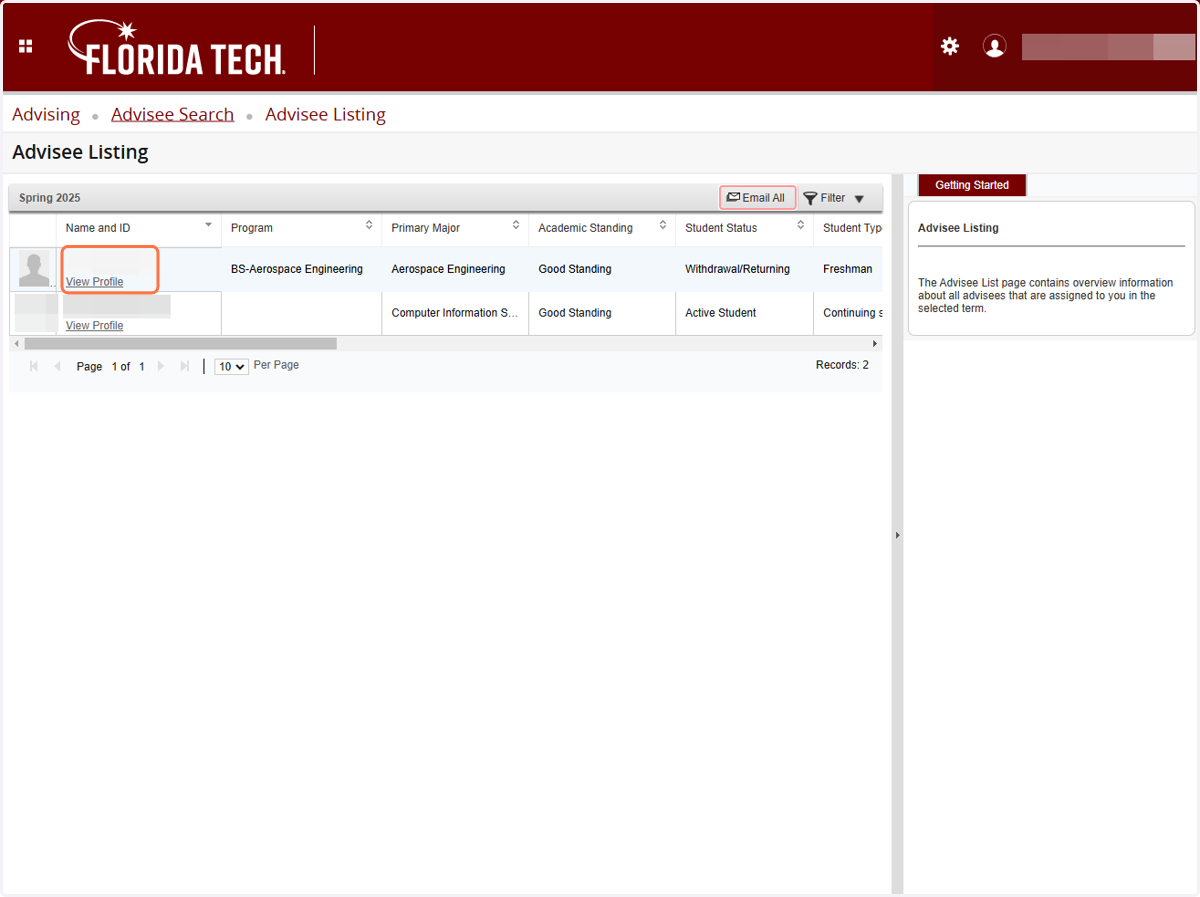This screenshot has height=897, width=1200.
Task: Click the Email All button
Action: [x=757, y=198]
